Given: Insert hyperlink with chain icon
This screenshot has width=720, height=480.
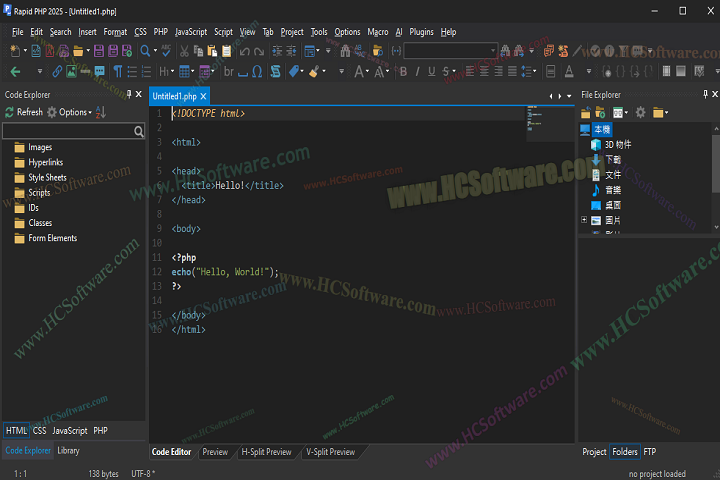Looking at the screenshot, I should point(57,71).
